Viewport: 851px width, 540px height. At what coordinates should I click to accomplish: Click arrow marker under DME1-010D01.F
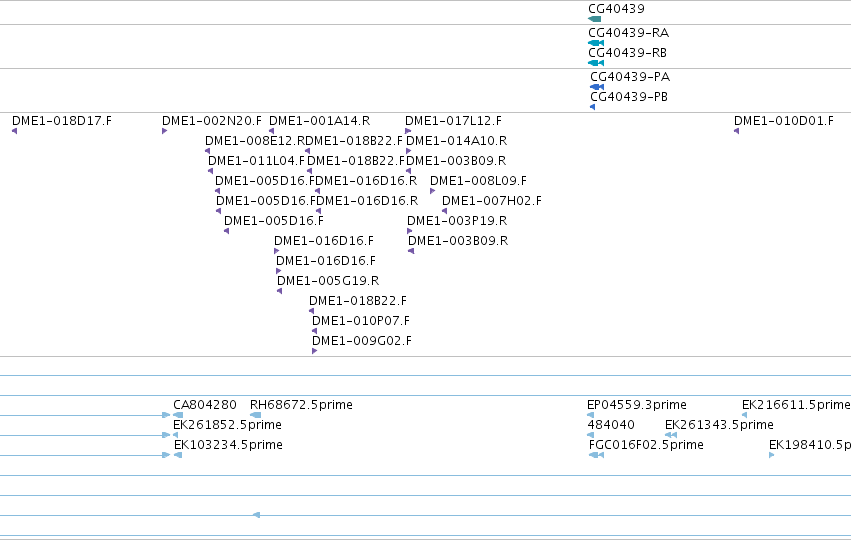point(736,131)
